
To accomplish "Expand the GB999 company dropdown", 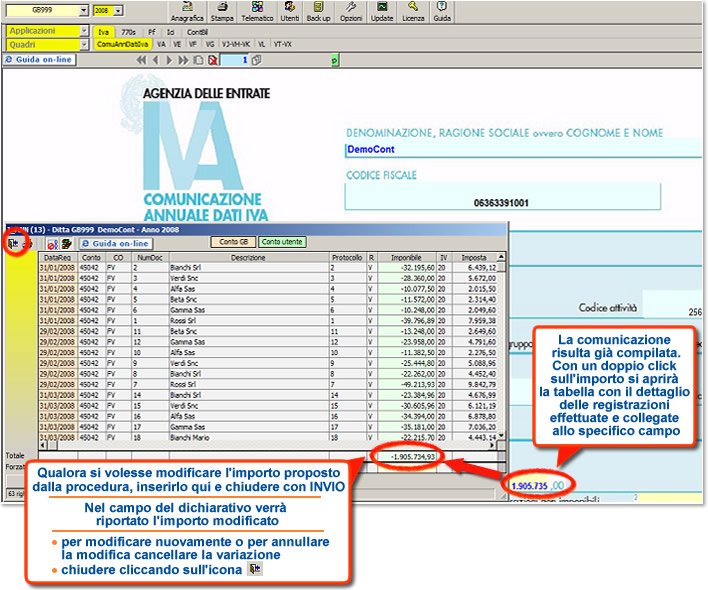I will tap(85, 10).
